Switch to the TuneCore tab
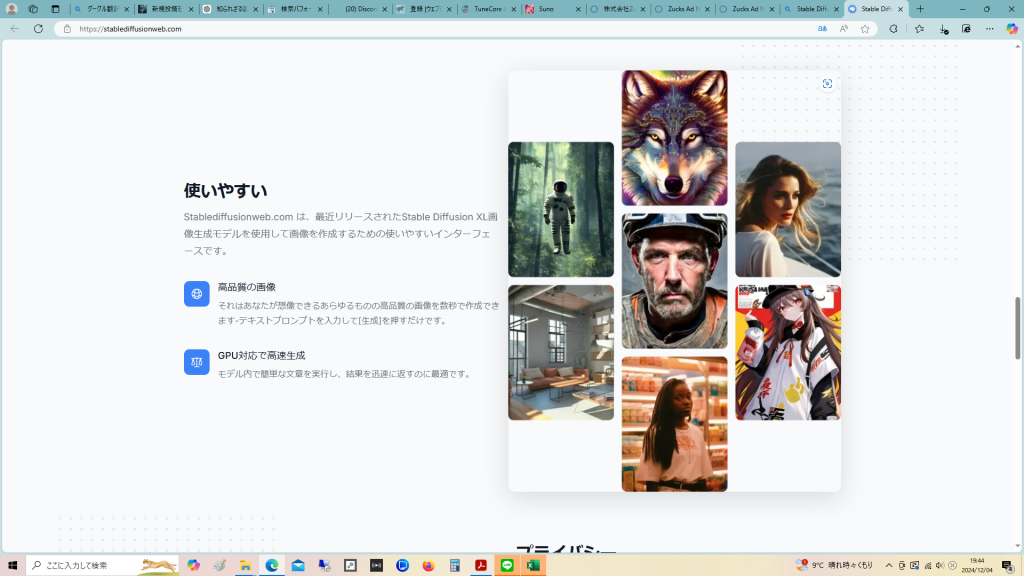Viewport: 1024px width, 576px height. point(487,9)
